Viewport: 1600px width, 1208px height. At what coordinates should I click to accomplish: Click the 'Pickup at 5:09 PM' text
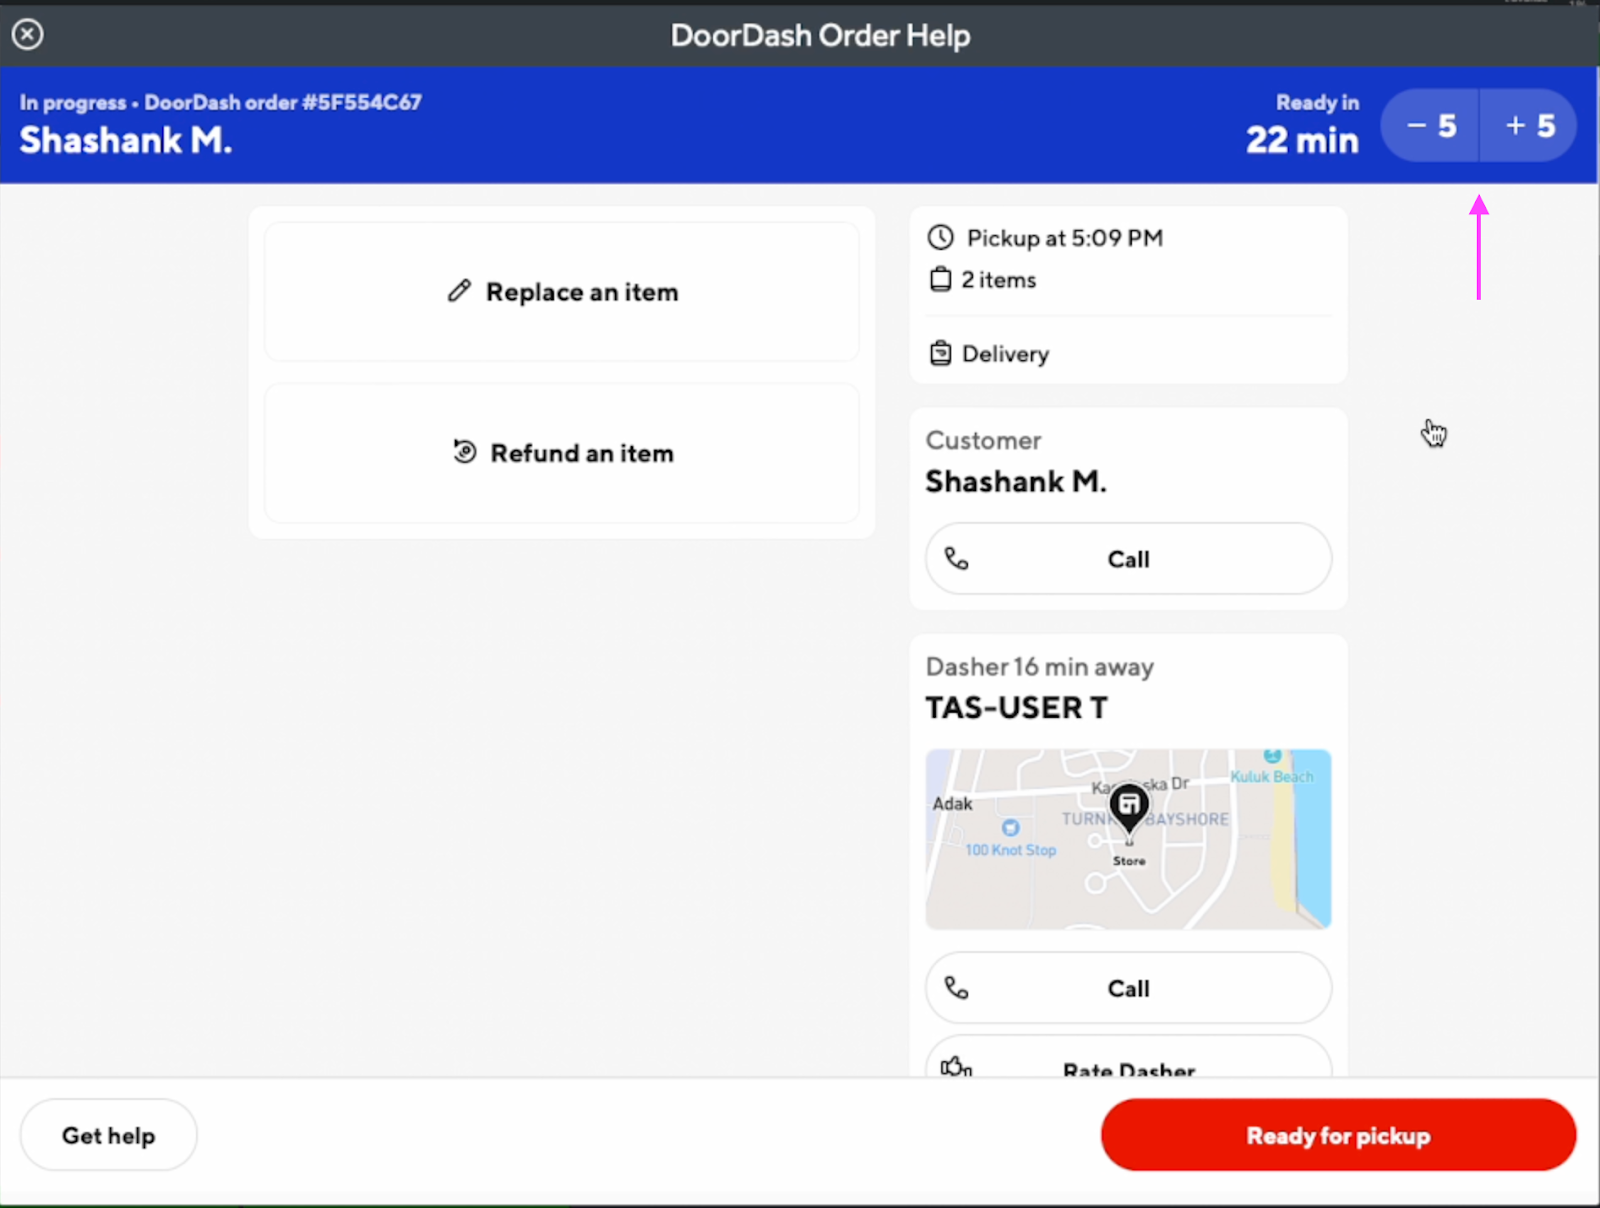[x=1065, y=238]
